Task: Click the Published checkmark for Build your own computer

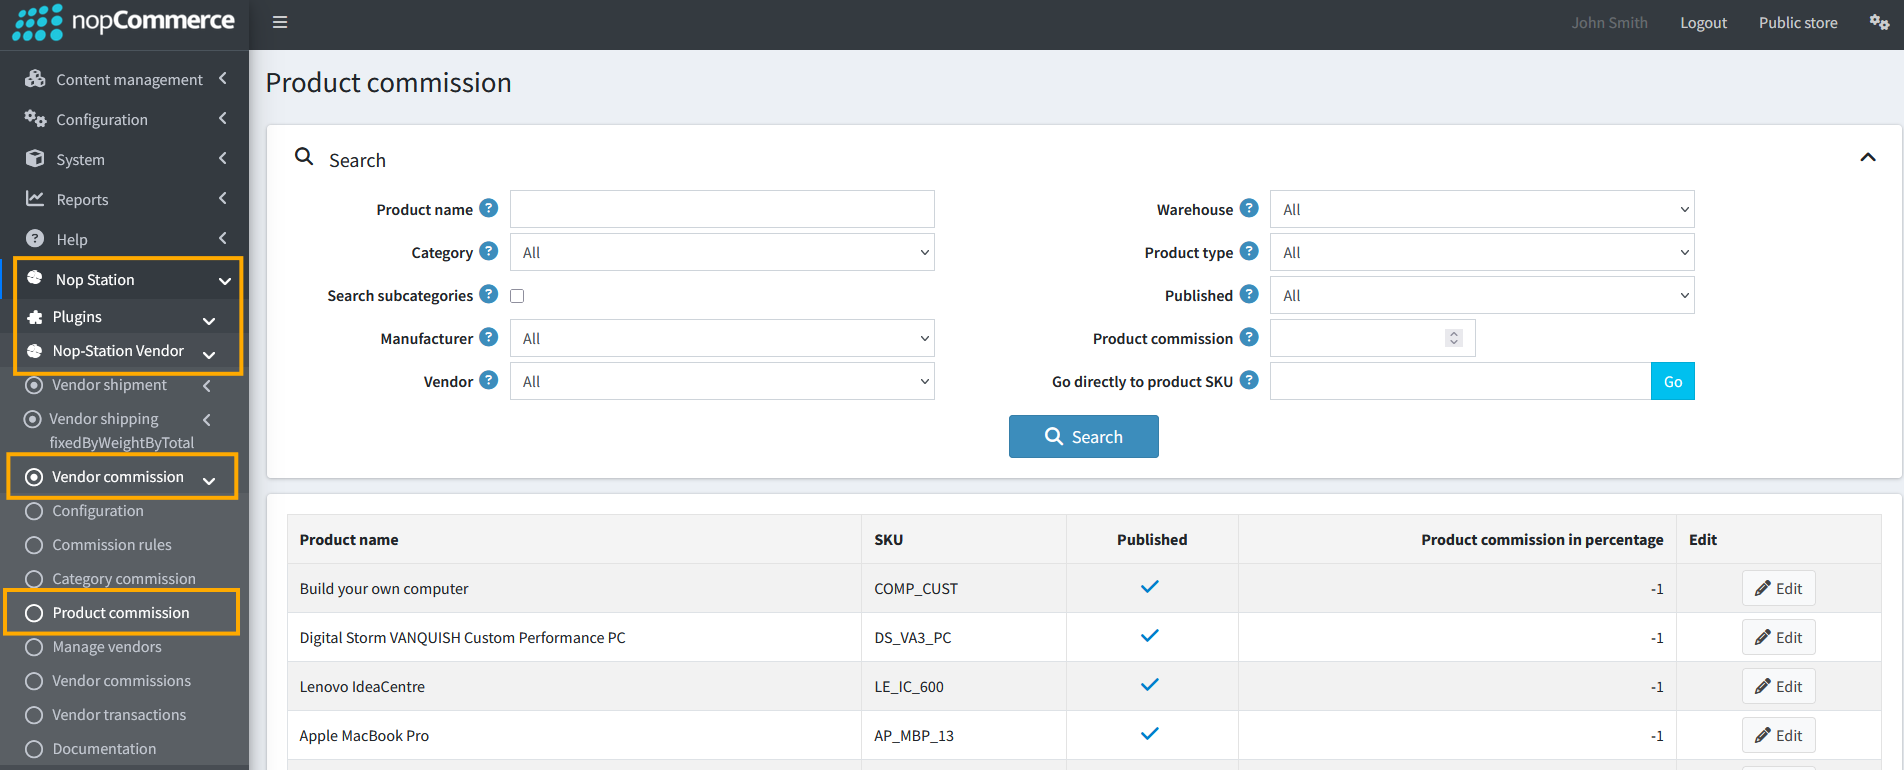Action: (1150, 587)
